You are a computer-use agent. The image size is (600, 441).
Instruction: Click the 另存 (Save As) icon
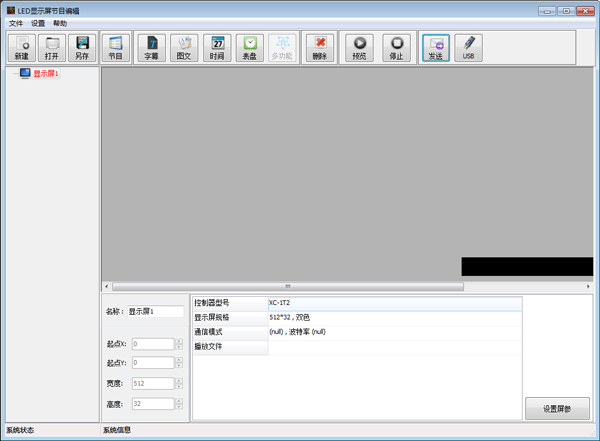pyautogui.click(x=82, y=47)
